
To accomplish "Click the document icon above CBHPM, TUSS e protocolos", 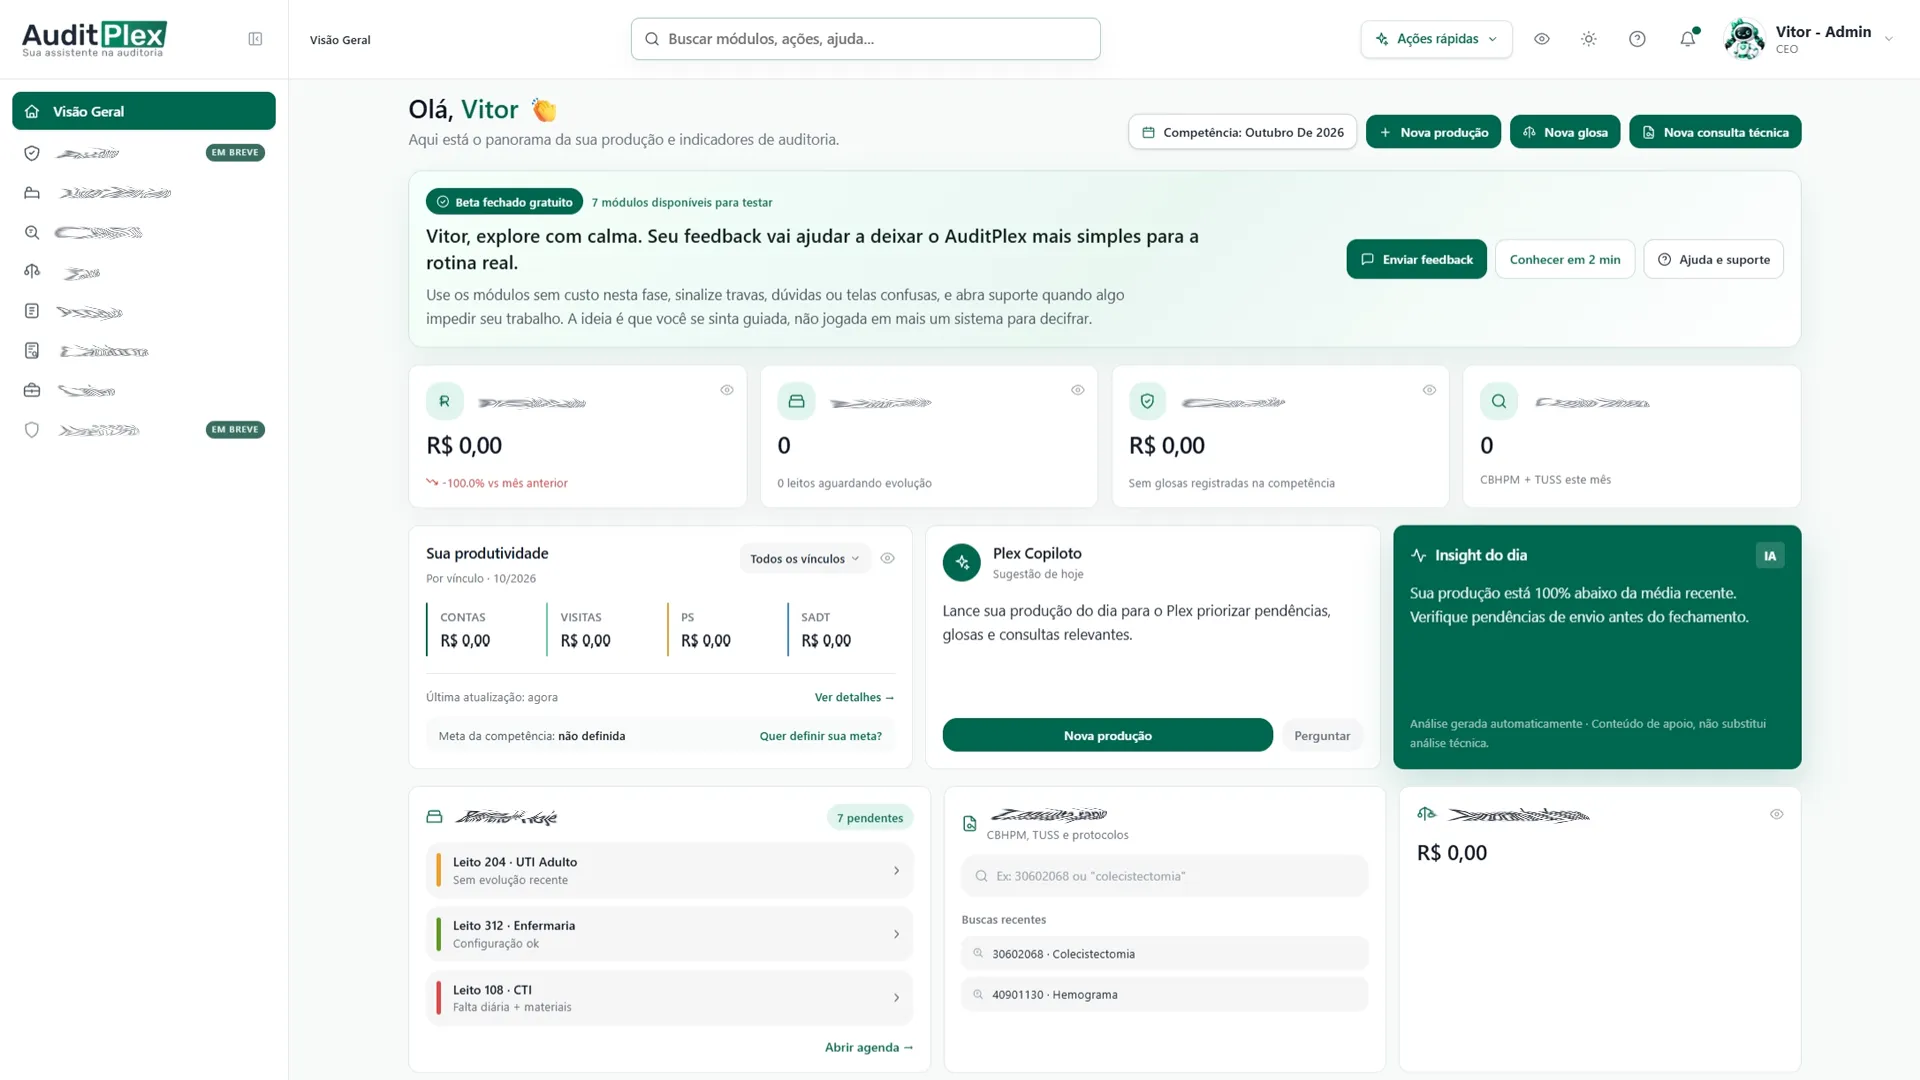I will 970,823.
